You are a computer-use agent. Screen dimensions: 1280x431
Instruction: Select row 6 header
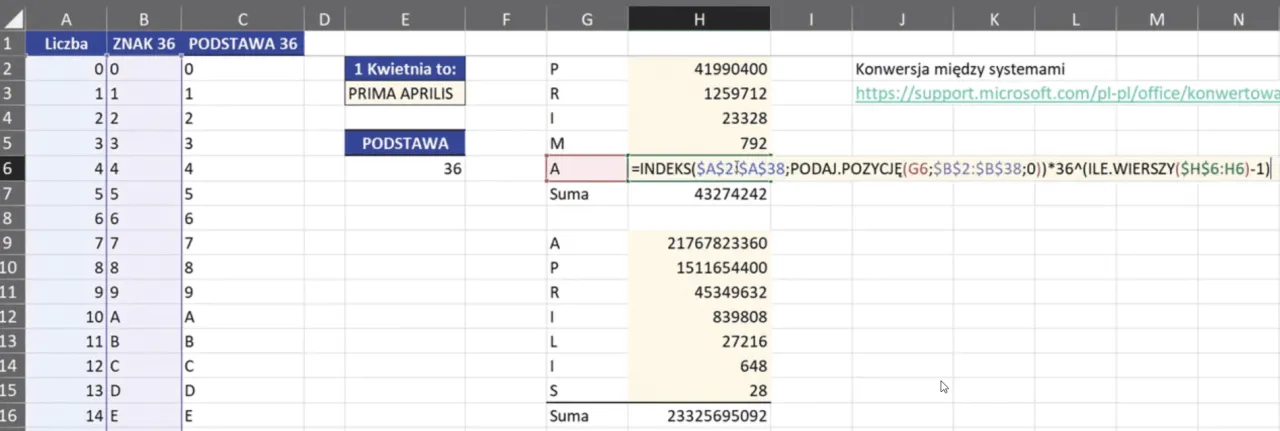coord(12,169)
